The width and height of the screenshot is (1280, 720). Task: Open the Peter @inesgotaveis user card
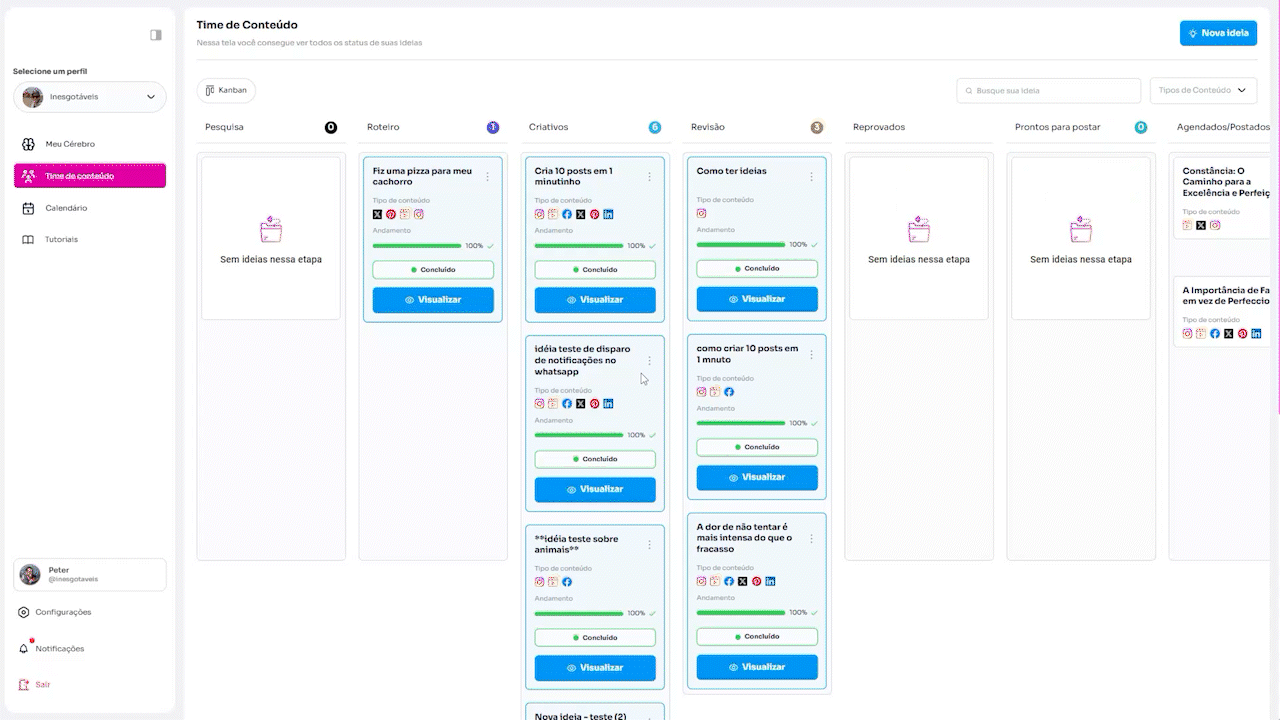[90, 575]
